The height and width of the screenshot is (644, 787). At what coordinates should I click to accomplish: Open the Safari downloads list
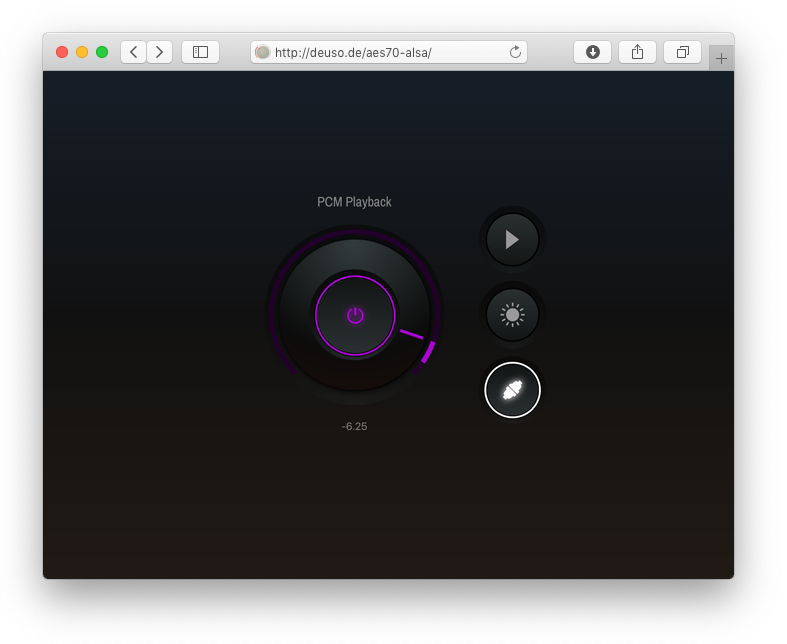click(592, 52)
